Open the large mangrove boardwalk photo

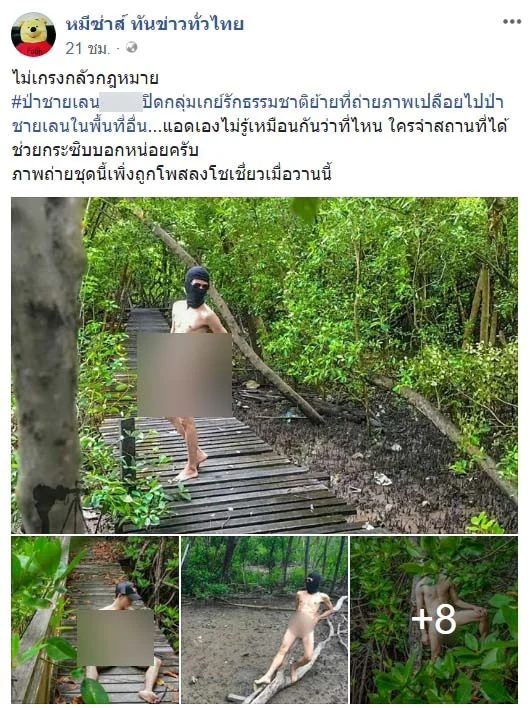(265, 365)
